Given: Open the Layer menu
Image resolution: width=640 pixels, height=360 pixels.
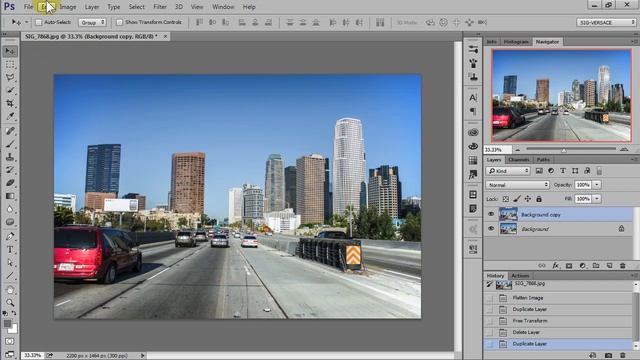Looking at the screenshot, I should click(92, 7).
